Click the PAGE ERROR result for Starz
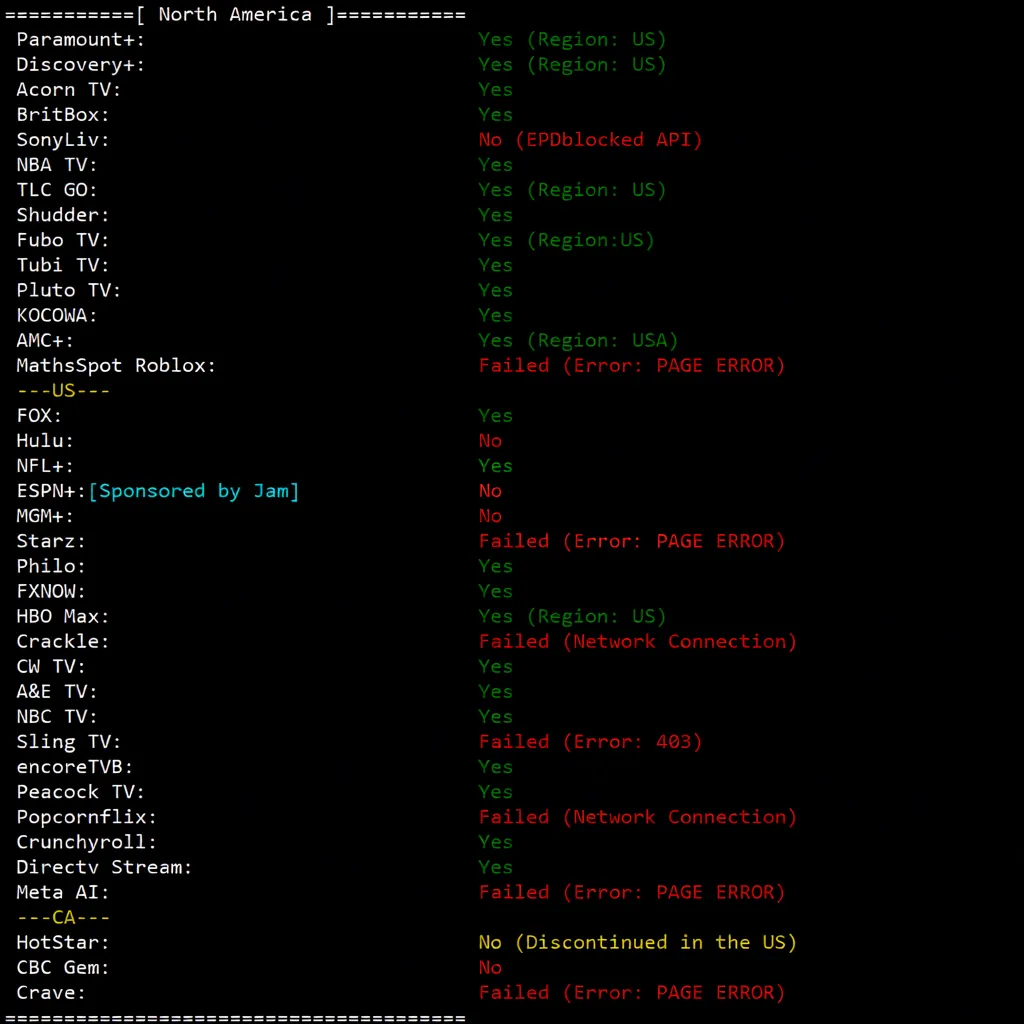Viewport: 1024px width, 1024px height. (x=632, y=541)
